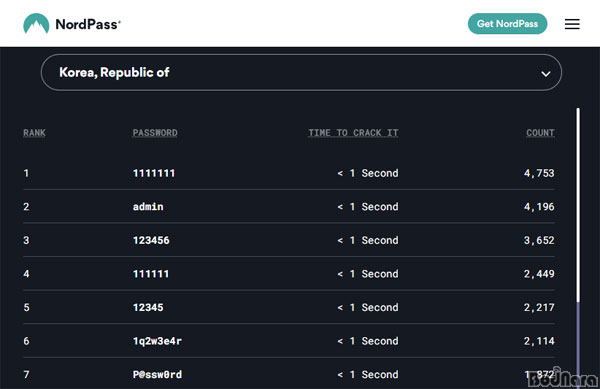Expand the Korea, Republic of country dropdown
600x389 pixels.
point(301,72)
